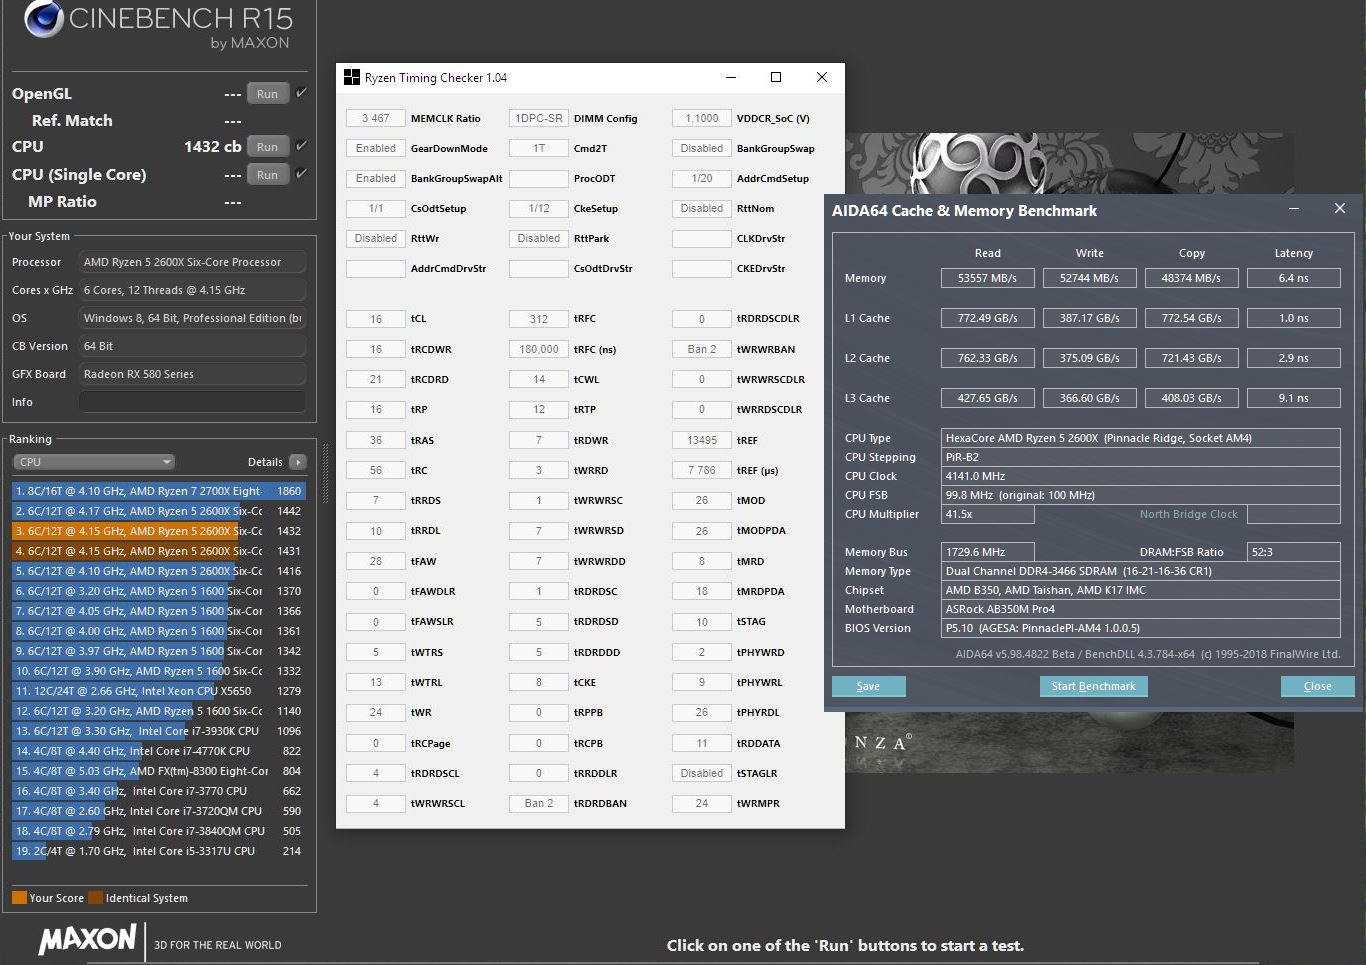
Task: Toggle the CPU (Single Core) checkbox
Action: click(301, 174)
